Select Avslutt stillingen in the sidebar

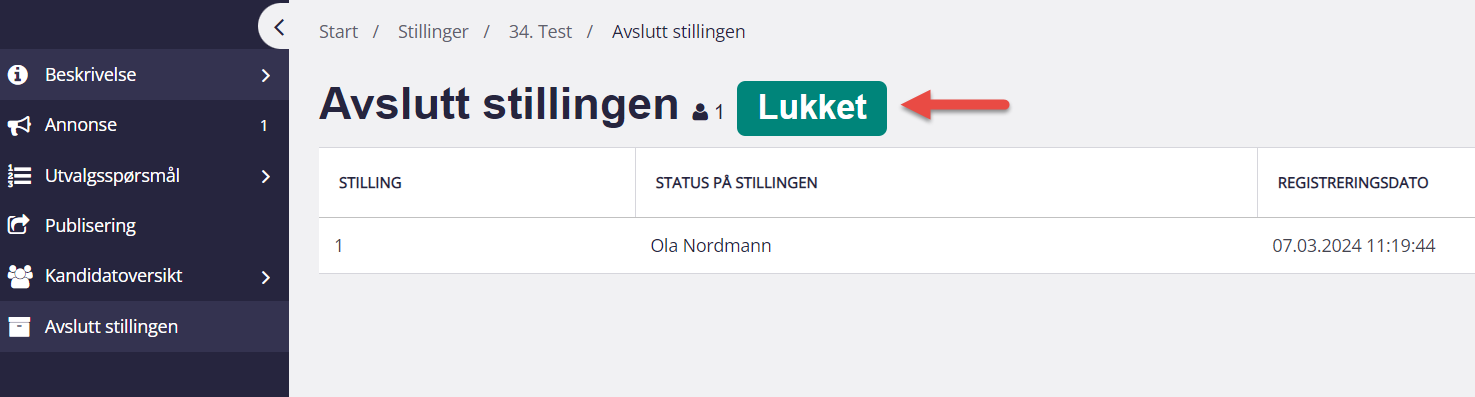point(144,326)
